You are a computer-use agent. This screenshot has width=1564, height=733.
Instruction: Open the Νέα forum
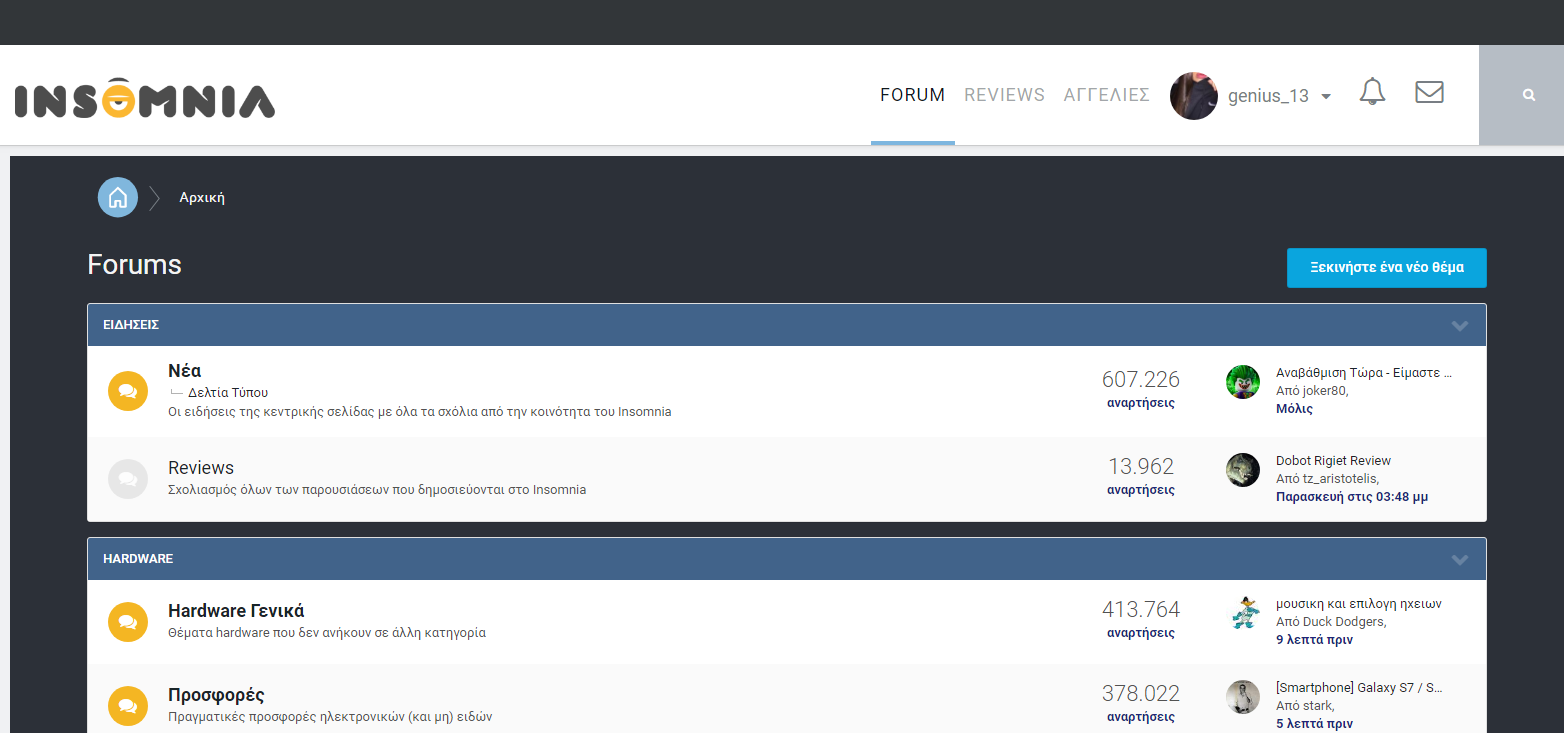click(x=185, y=371)
